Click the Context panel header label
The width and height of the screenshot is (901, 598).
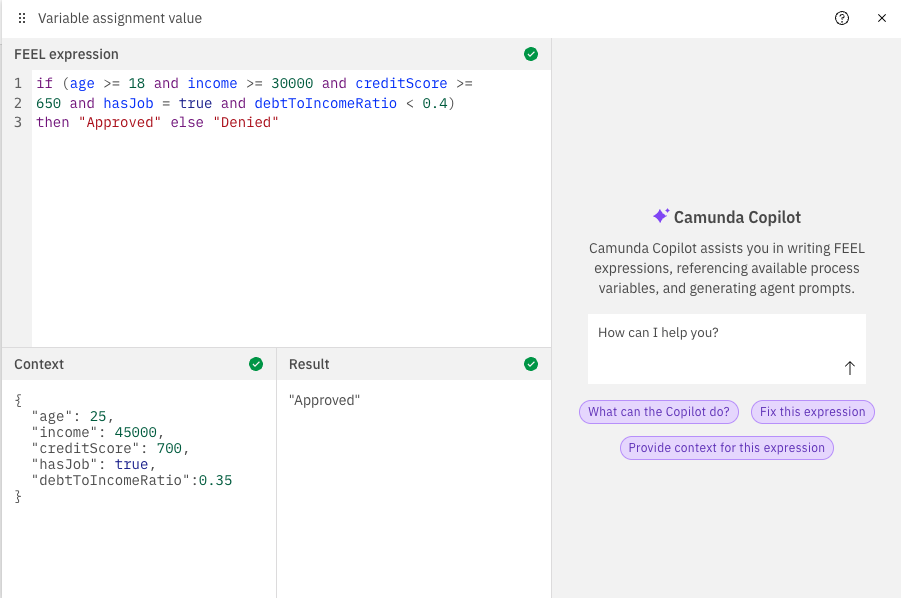tap(39, 364)
